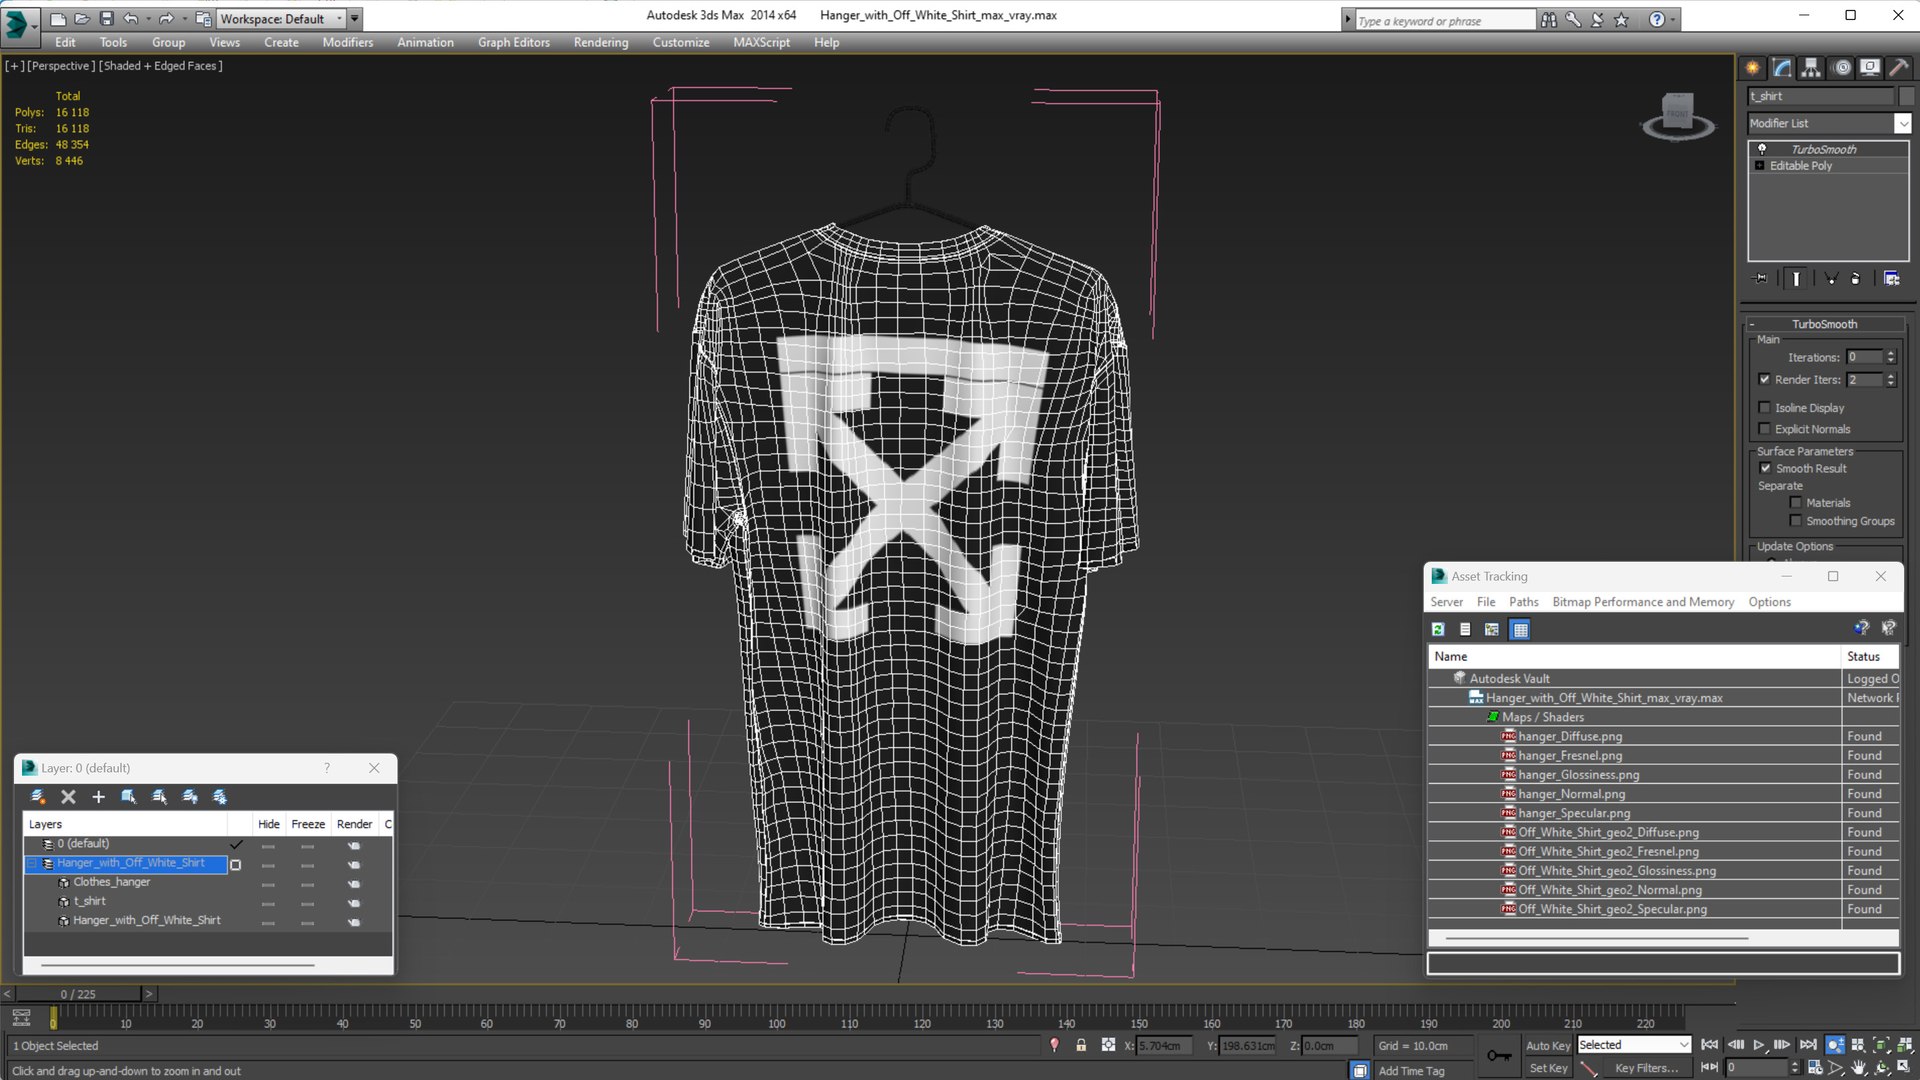Create new layer icon in Layer window
This screenshot has width=1920, height=1080.
pos(38,797)
